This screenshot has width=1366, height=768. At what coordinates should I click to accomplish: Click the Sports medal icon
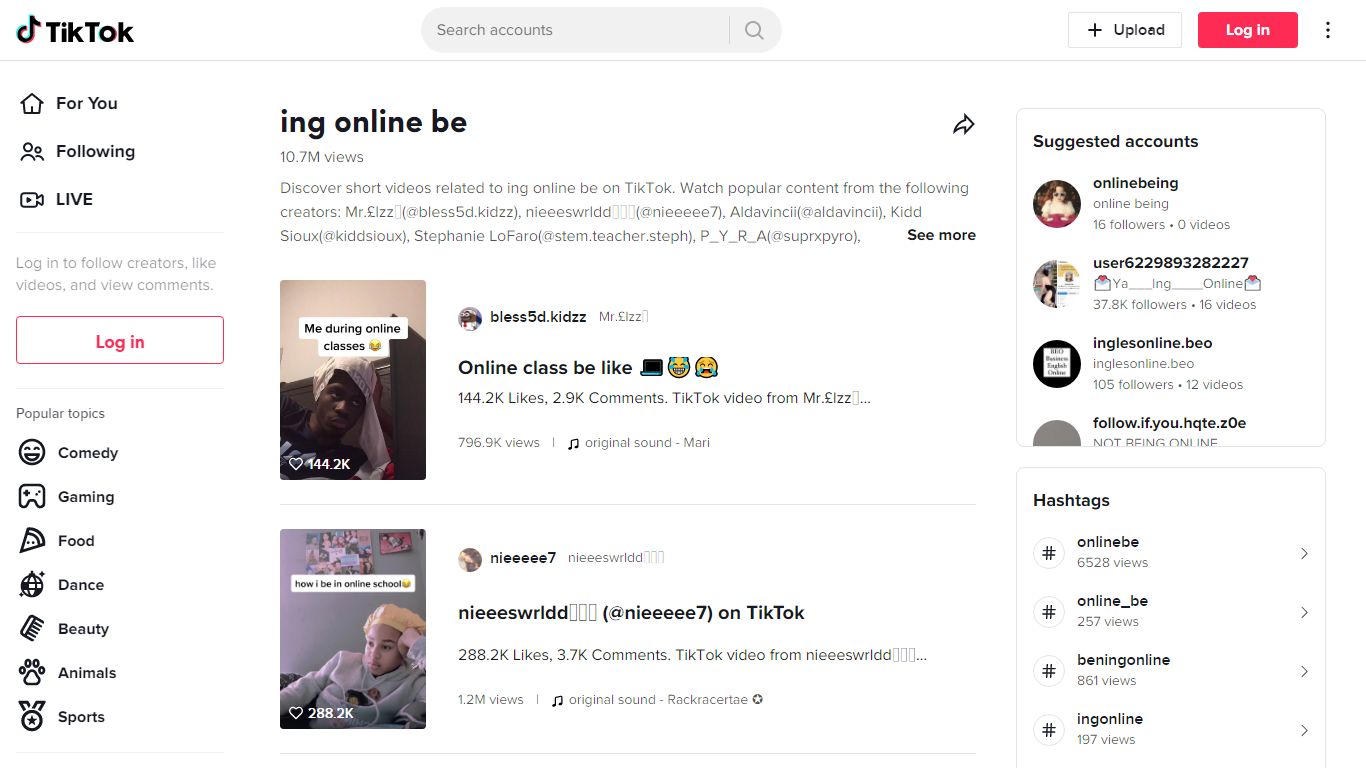click(x=32, y=716)
